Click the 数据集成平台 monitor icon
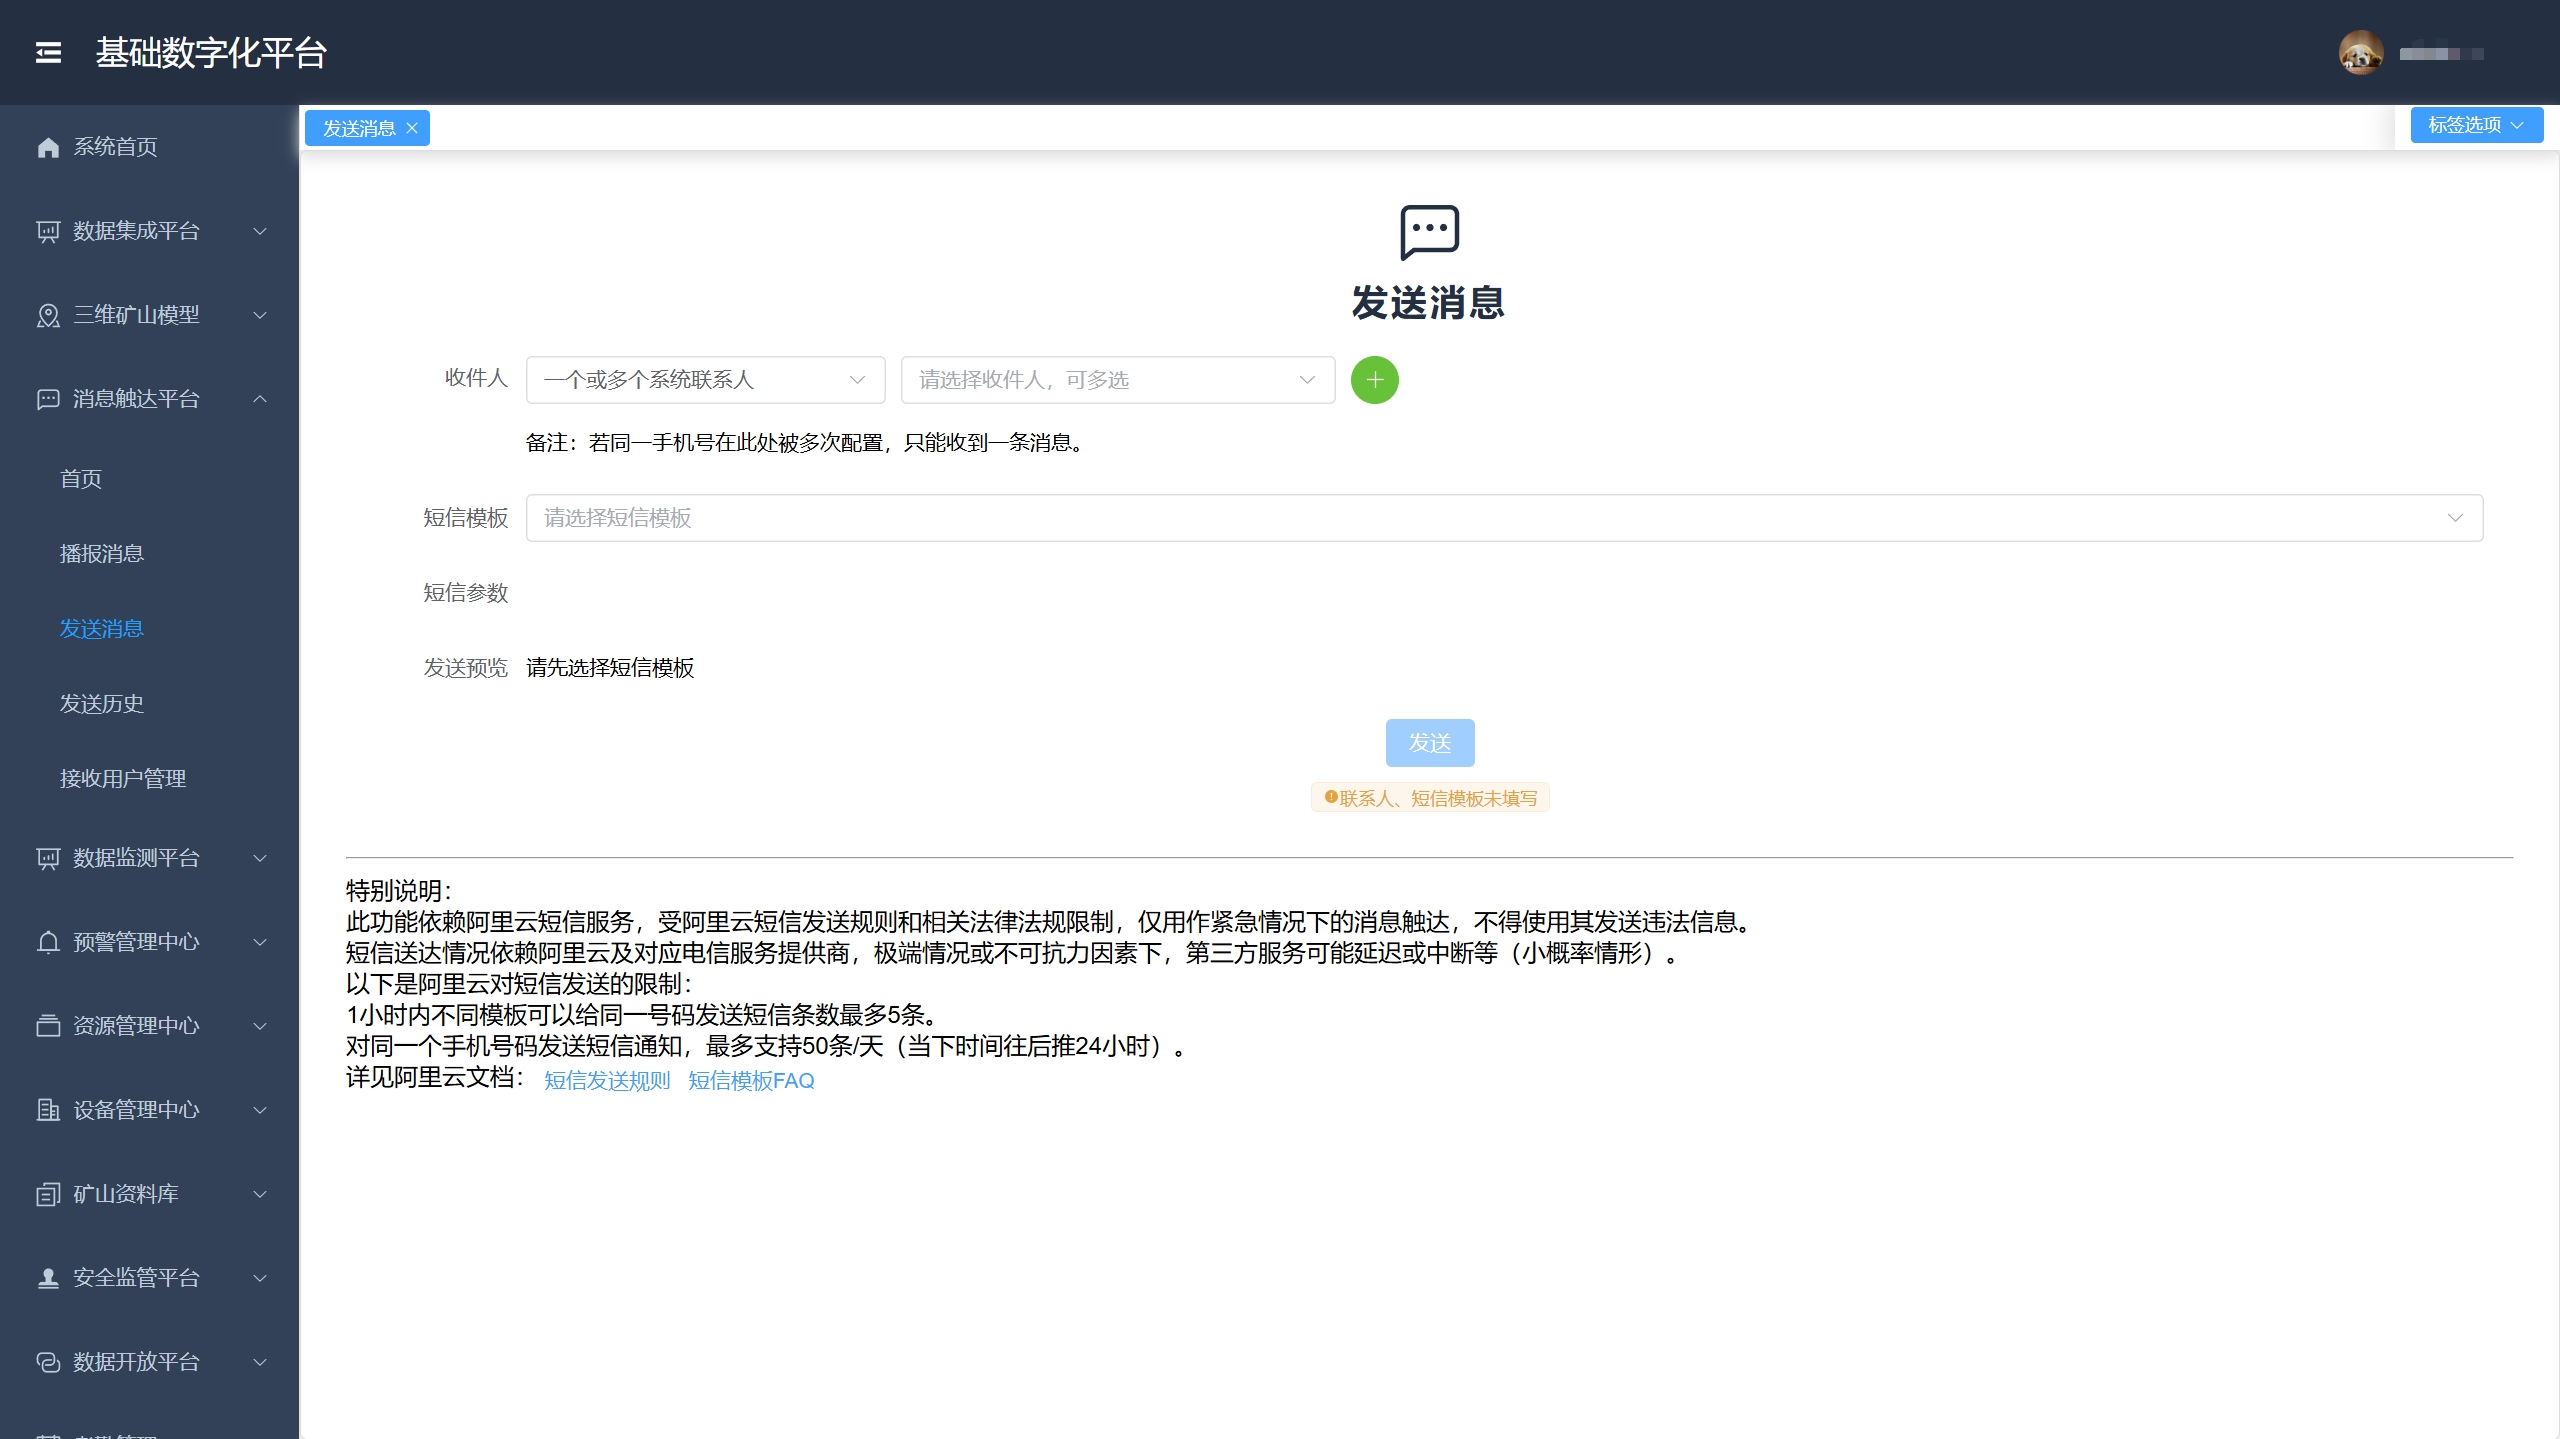This screenshot has height=1439, width=2560. 48,231
